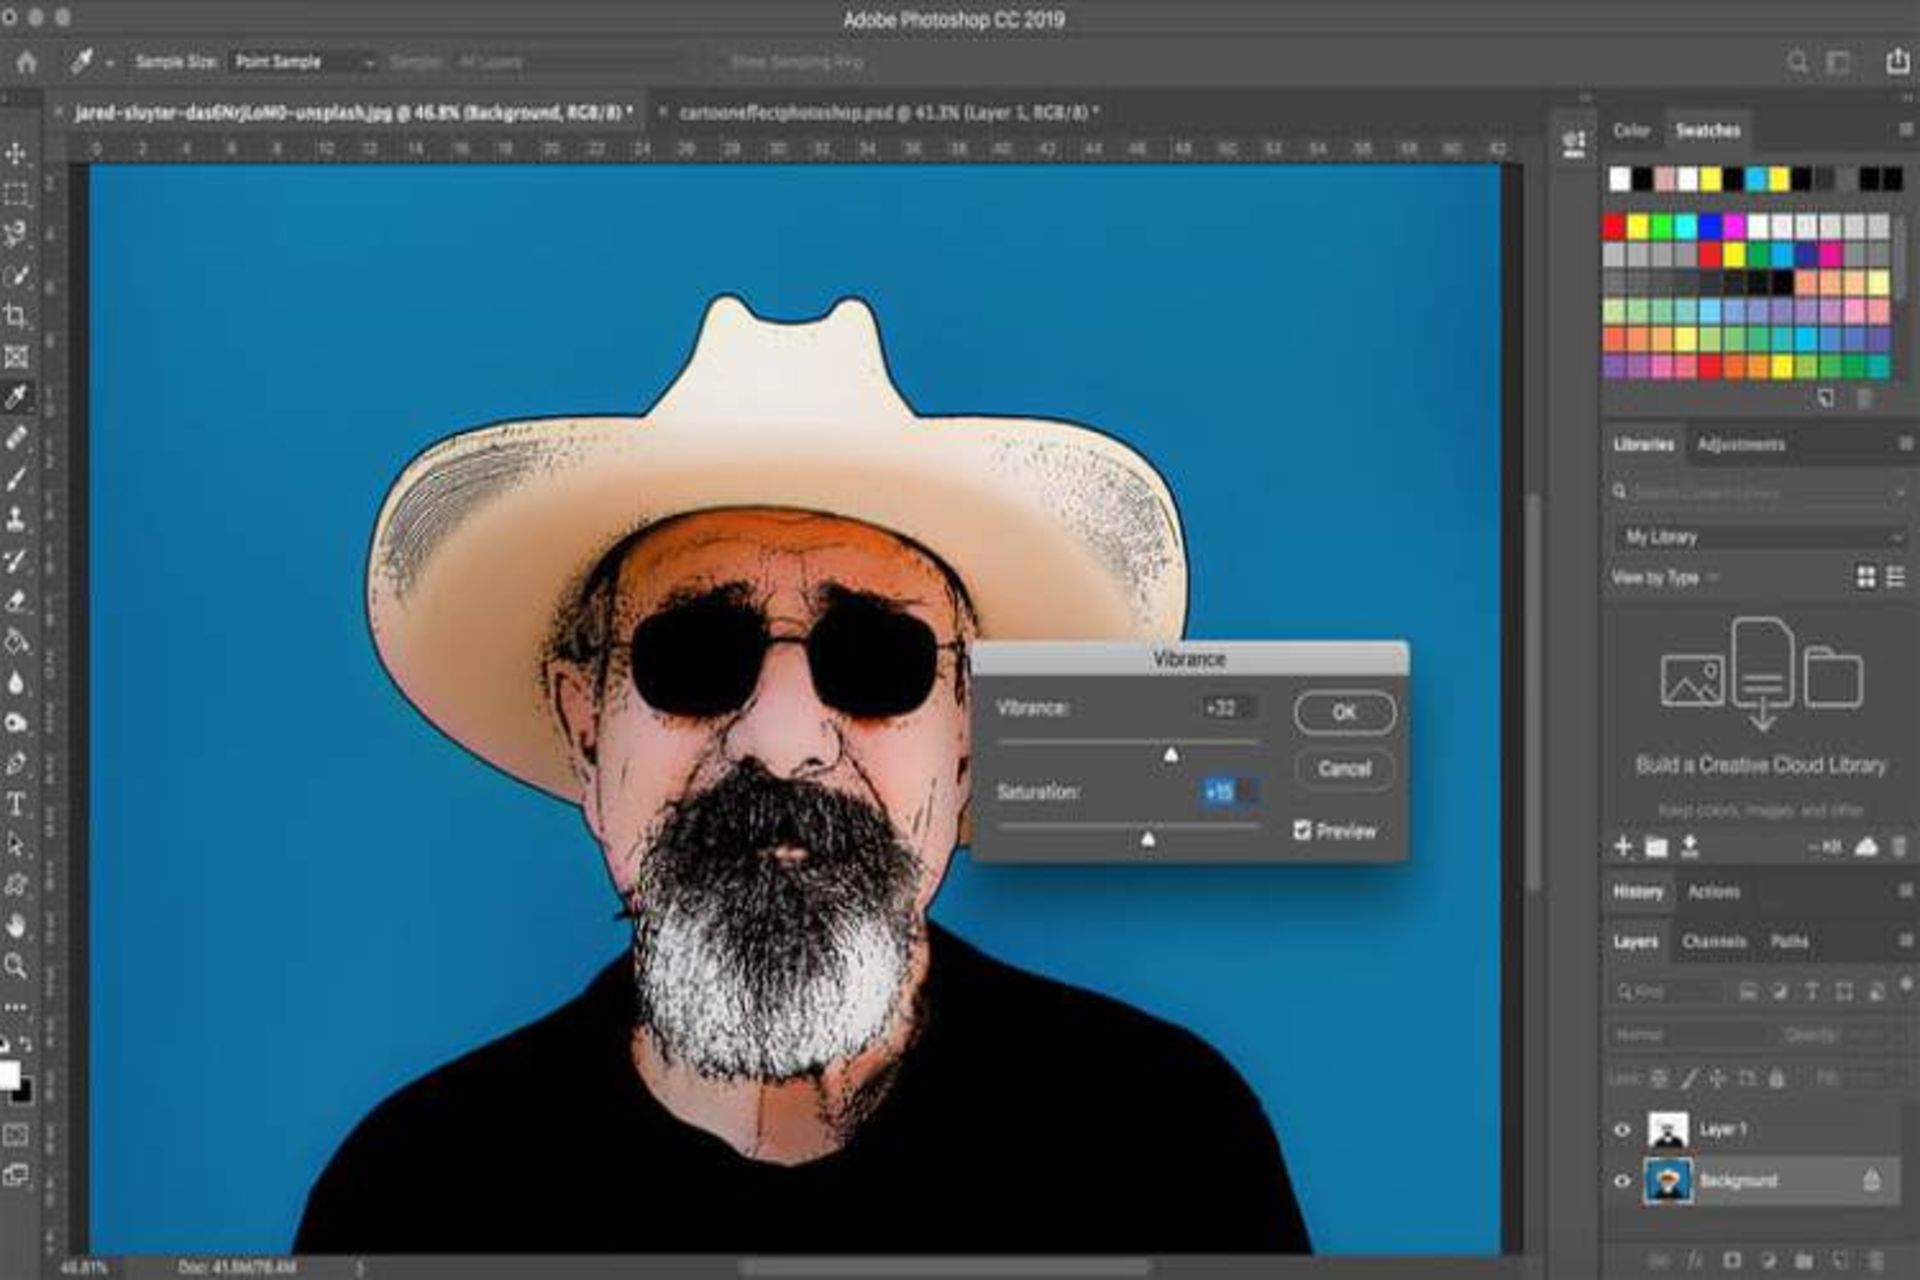The width and height of the screenshot is (1920, 1280).
Task: Click the Libraries cloud sync icon
Action: tap(1866, 847)
